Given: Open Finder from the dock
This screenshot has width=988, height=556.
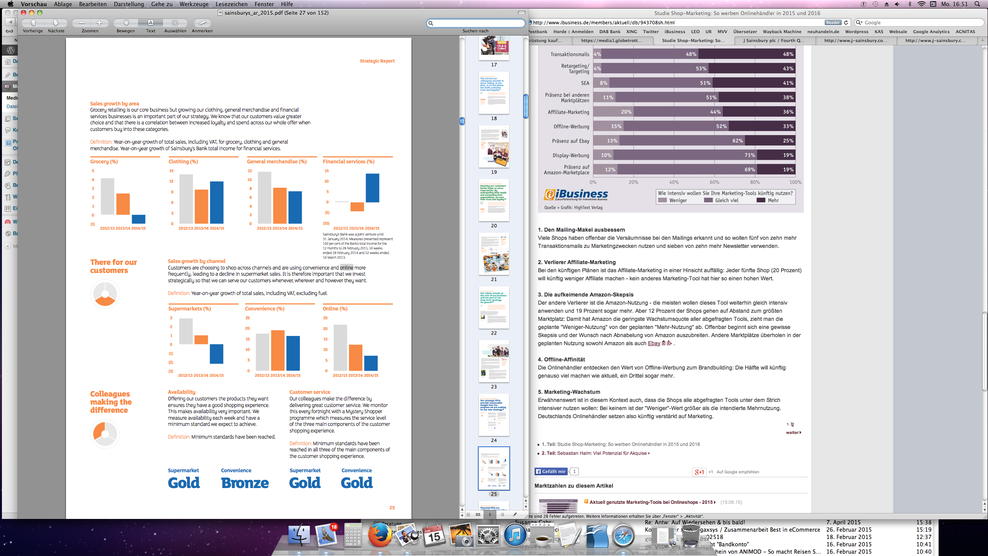Looking at the screenshot, I should click(299, 535).
